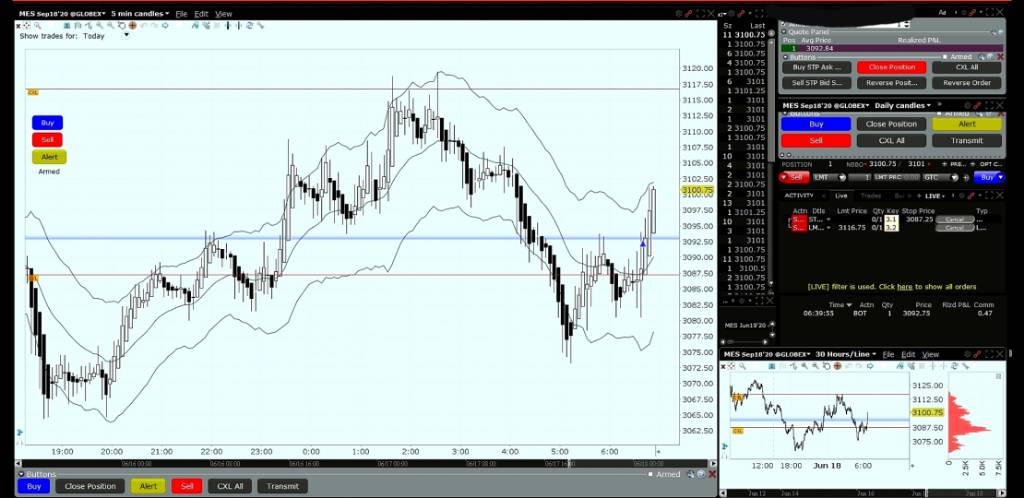Screen dimensions: 1024x498
Task: Click Transmit on bottom Buttons bar
Action: 283,486
